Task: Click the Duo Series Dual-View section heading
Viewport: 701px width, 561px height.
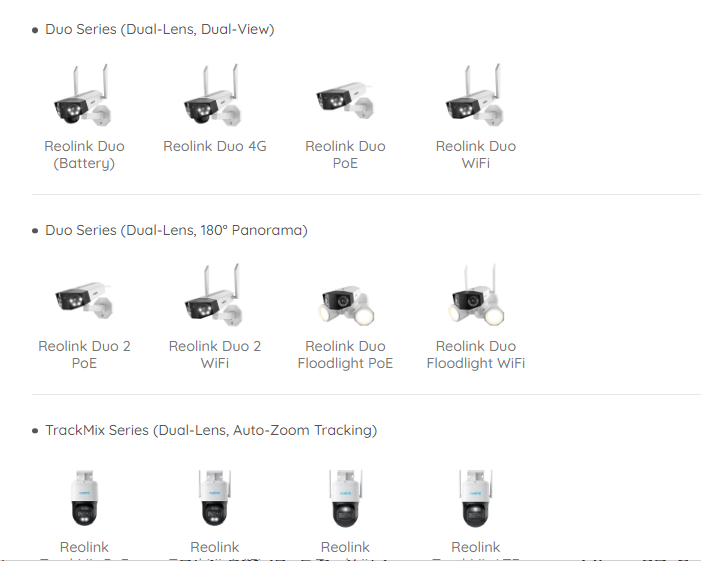Action: tap(160, 30)
